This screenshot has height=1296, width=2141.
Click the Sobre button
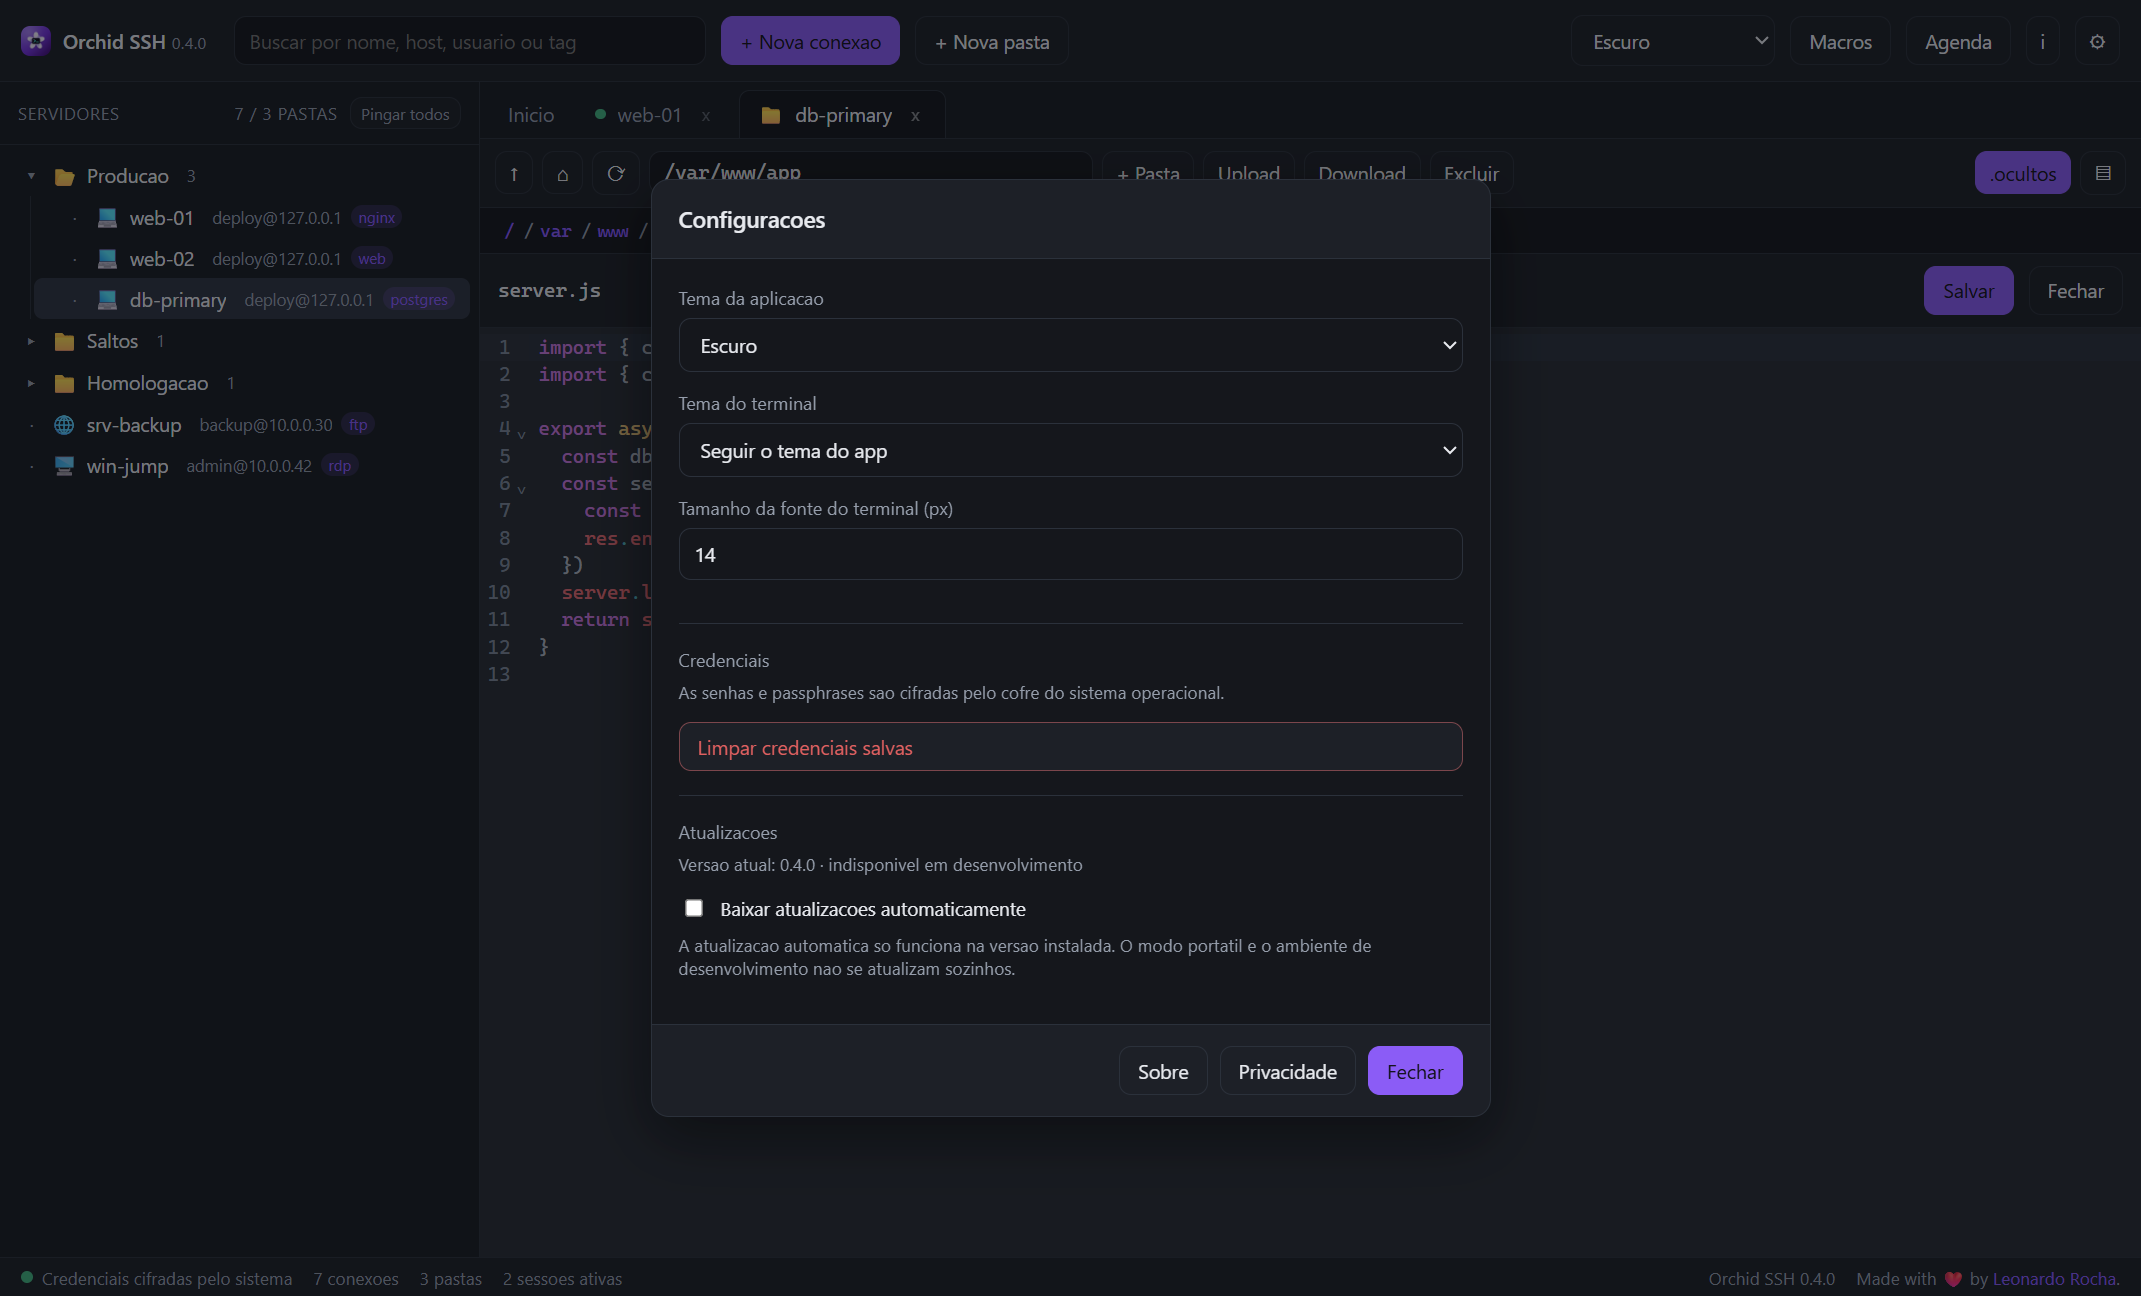coord(1163,1071)
